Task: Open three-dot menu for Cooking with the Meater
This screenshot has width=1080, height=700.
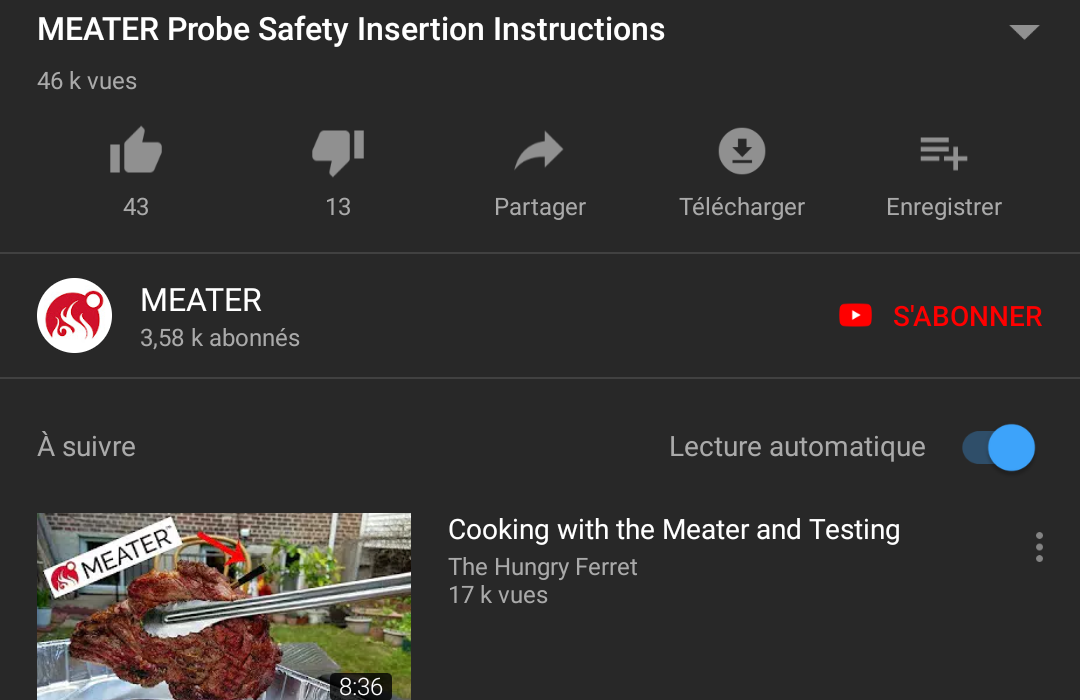Action: coord(1039,547)
